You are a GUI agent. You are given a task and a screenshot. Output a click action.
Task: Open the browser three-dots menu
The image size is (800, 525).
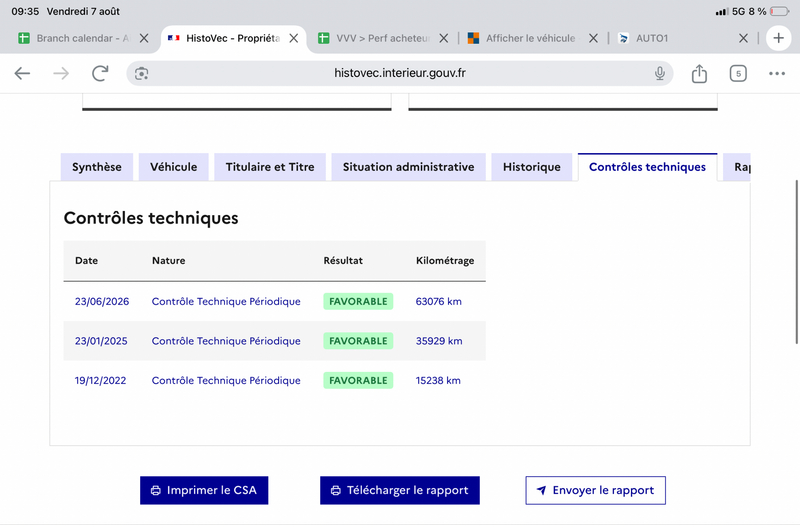[x=777, y=73]
